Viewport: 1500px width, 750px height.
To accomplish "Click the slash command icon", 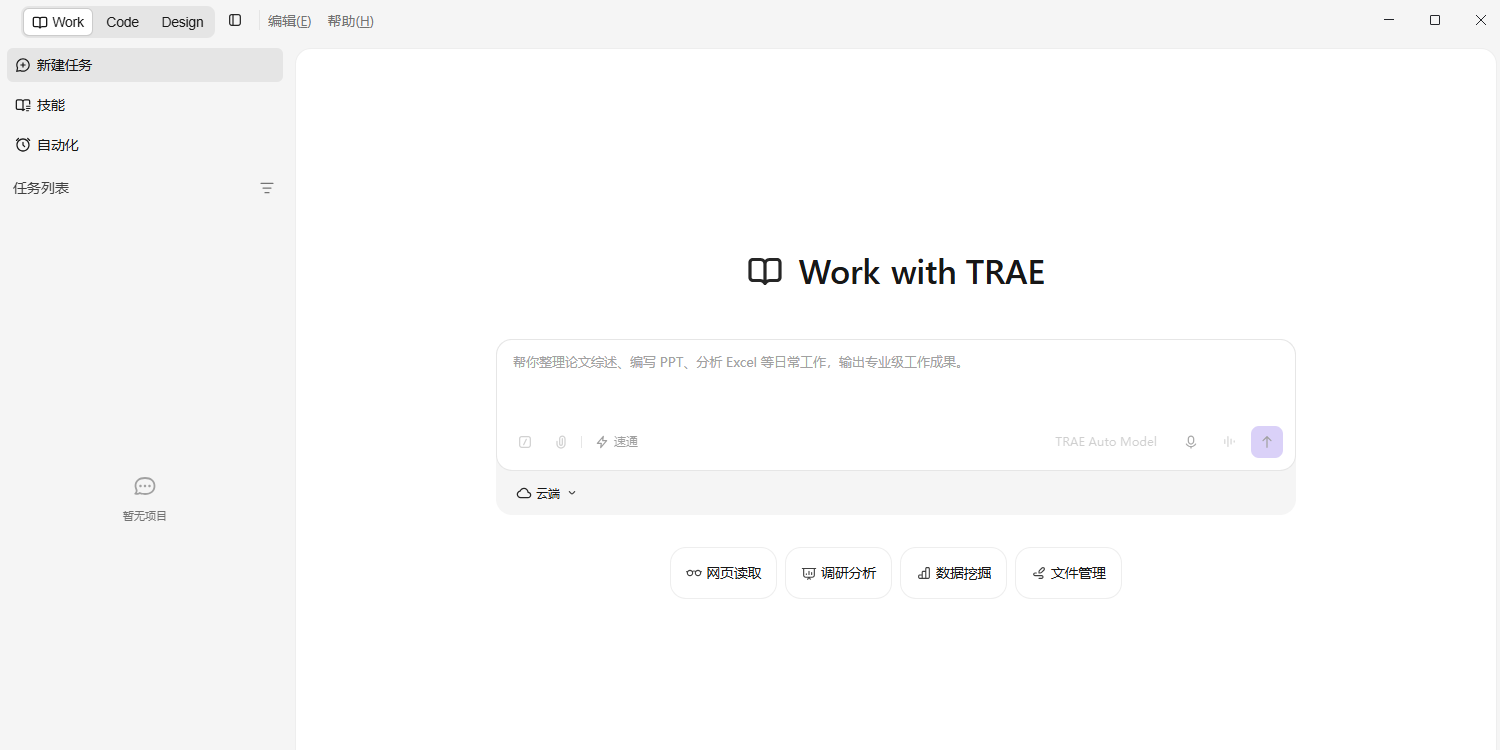I will coord(525,442).
